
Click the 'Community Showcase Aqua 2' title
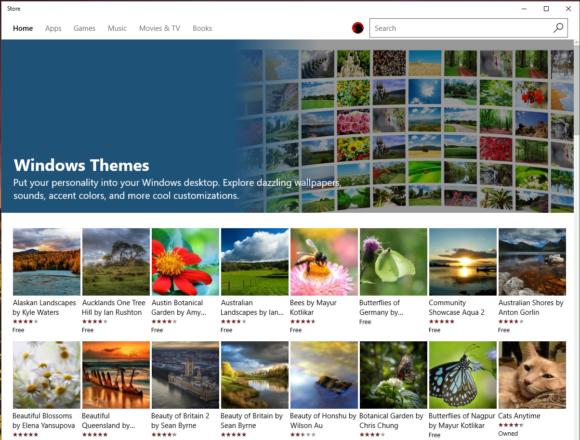point(456,307)
